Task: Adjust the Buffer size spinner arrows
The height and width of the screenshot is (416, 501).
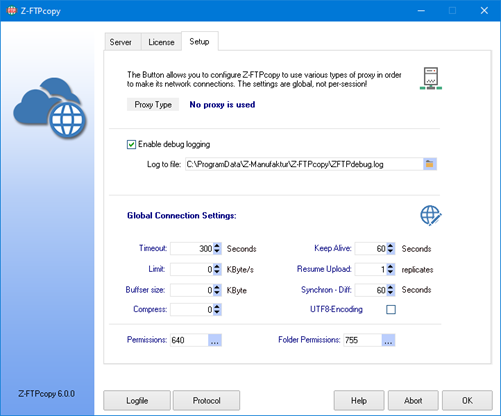Action: point(217,290)
